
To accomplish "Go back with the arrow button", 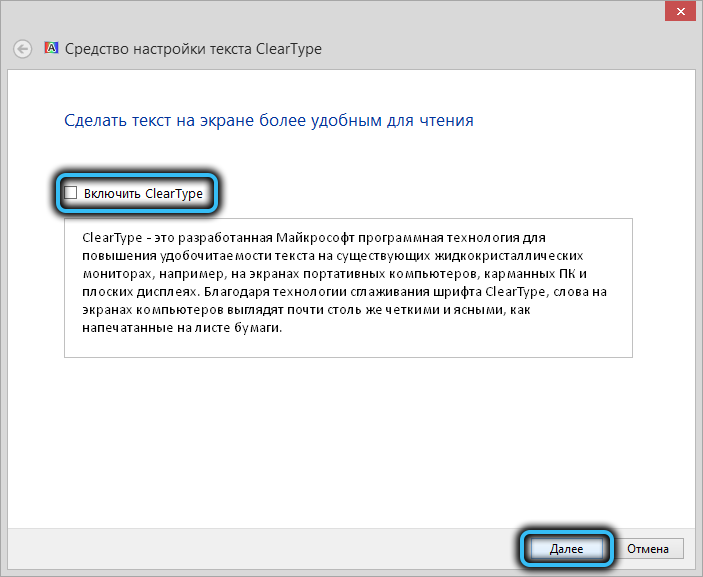I will (22, 49).
